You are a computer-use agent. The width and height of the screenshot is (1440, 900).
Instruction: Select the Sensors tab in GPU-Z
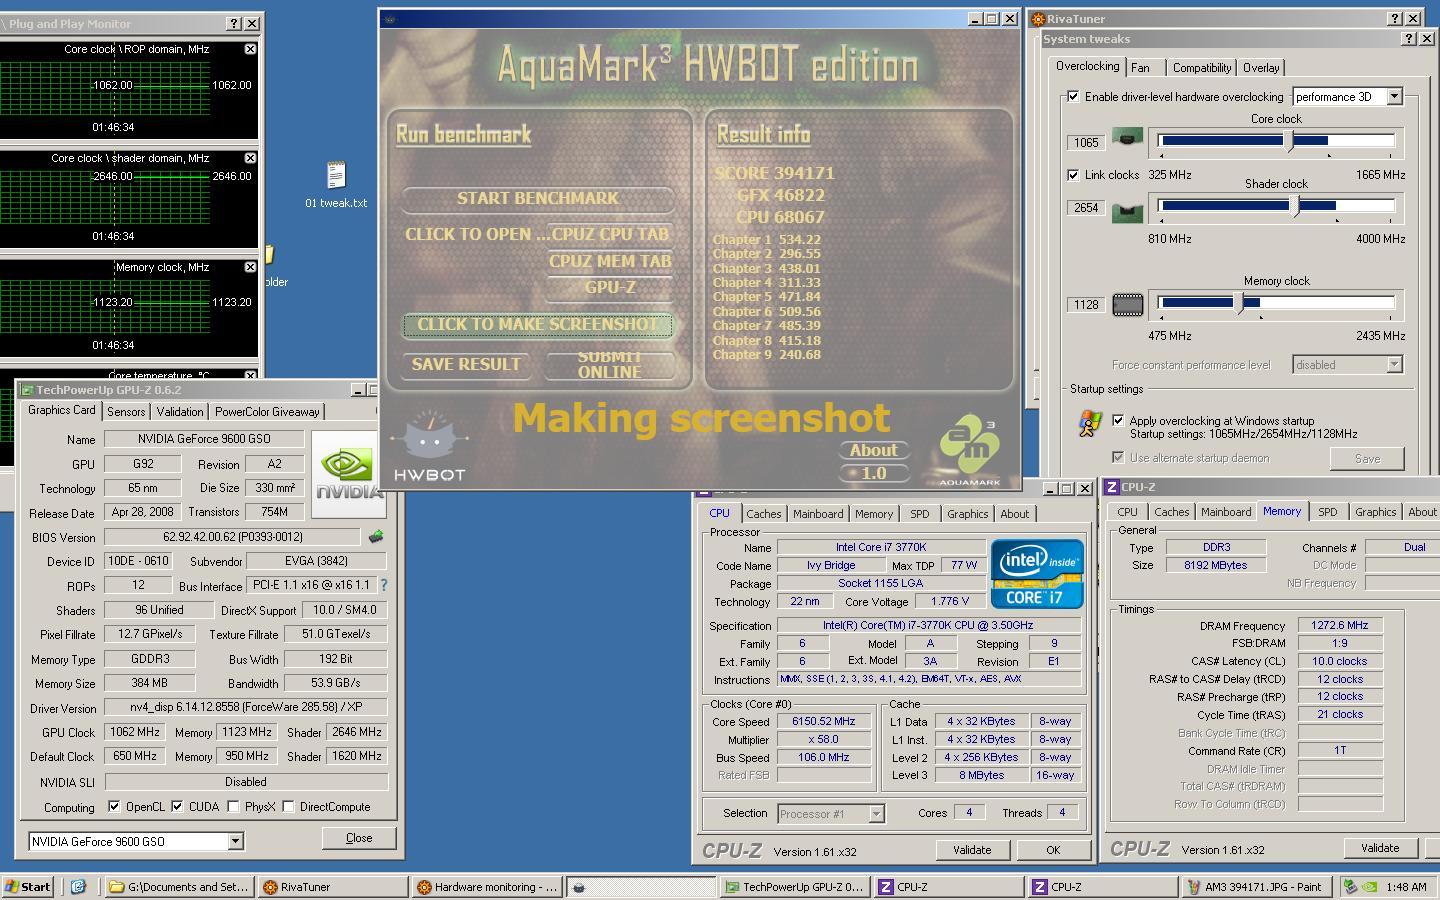(x=126, y=411)
